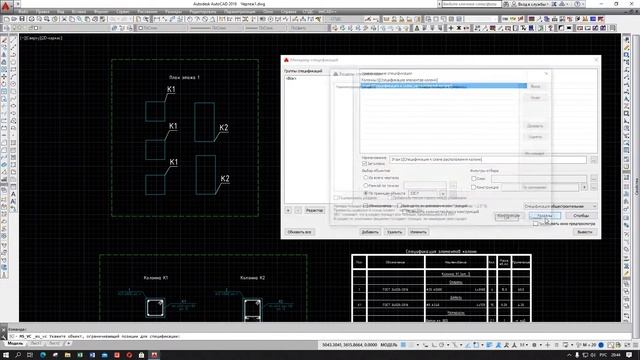Image resolution: width=640 pixels, height=360 pixels.
Task: Select 'Рамкой по точкам' radio button
Action: pos(366,185)
